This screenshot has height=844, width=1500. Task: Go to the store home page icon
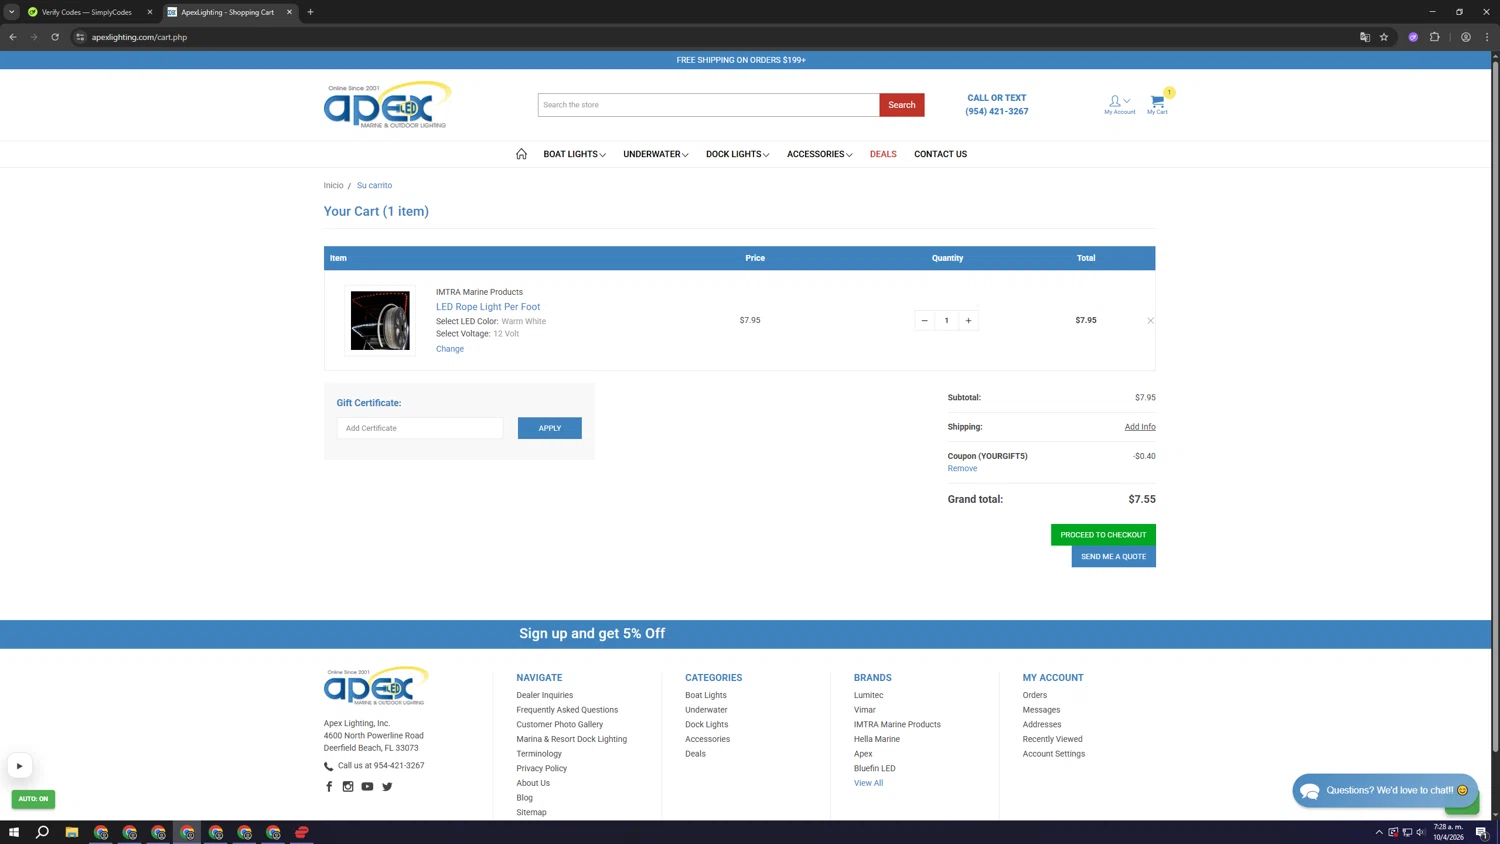pyautogui.click(x=521, y=154)
